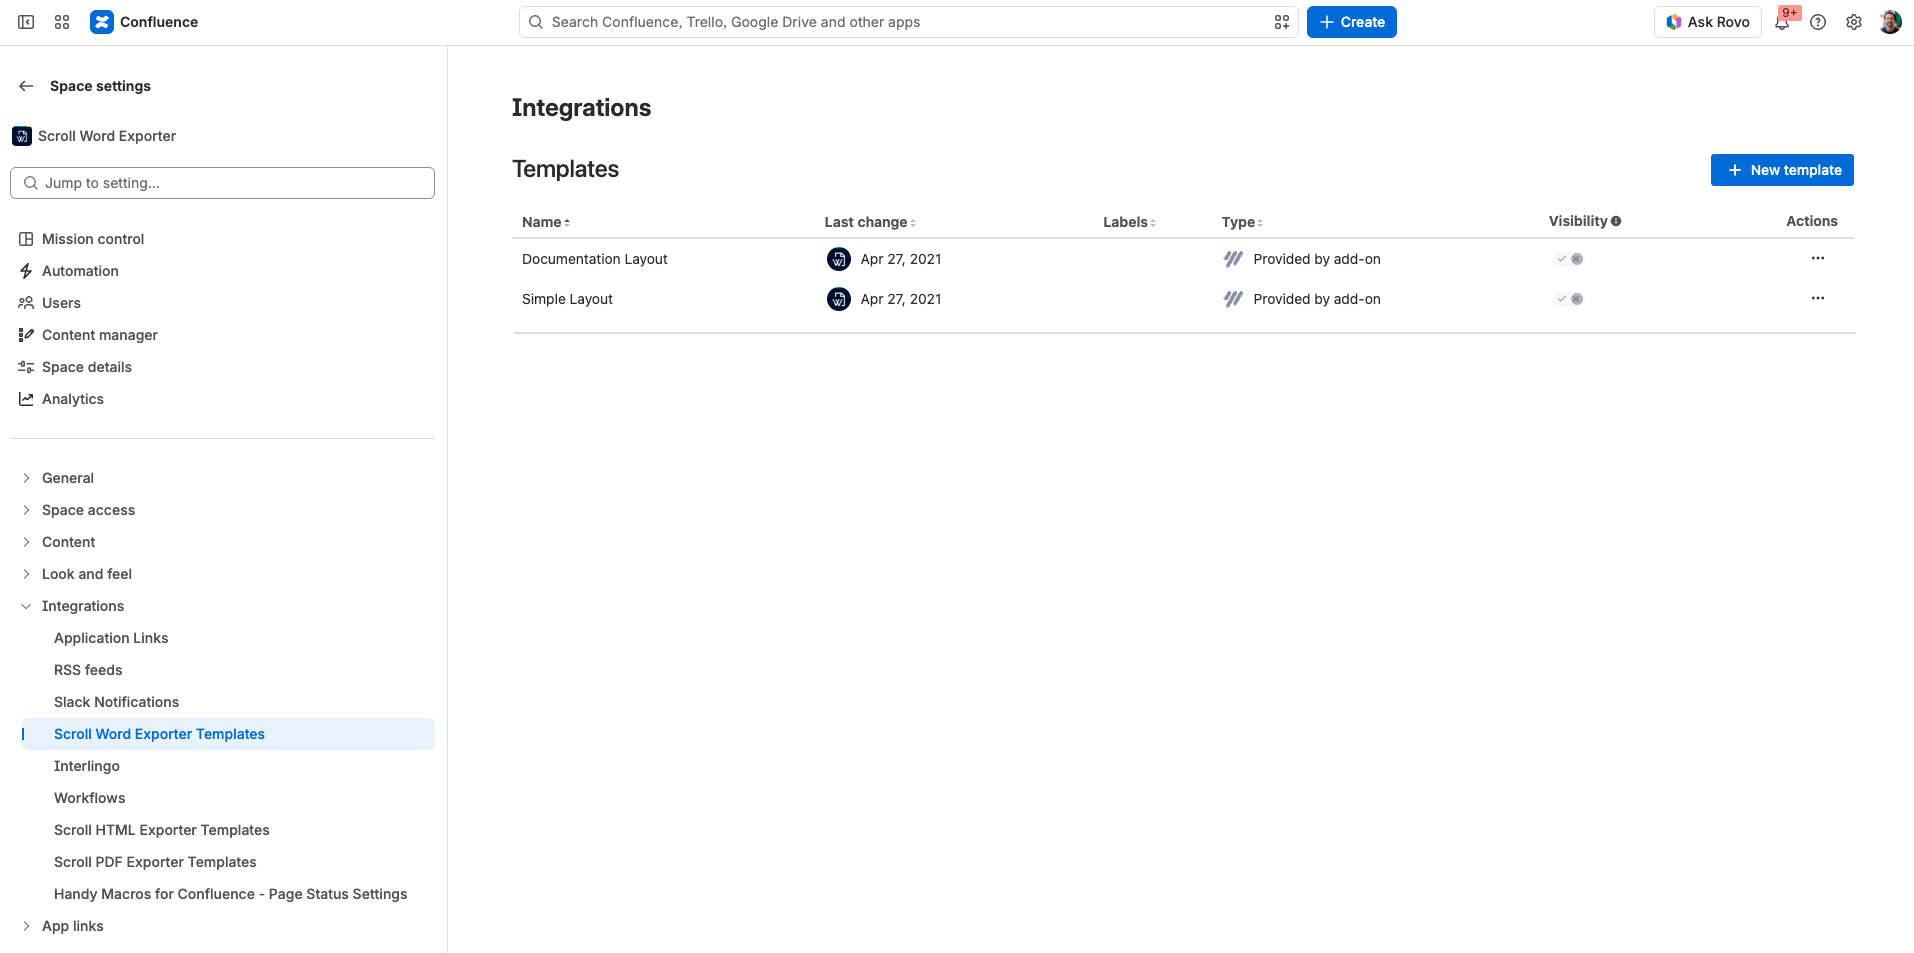Open Slack Notifications settings
1914x953 pixels.
(116, 702)
